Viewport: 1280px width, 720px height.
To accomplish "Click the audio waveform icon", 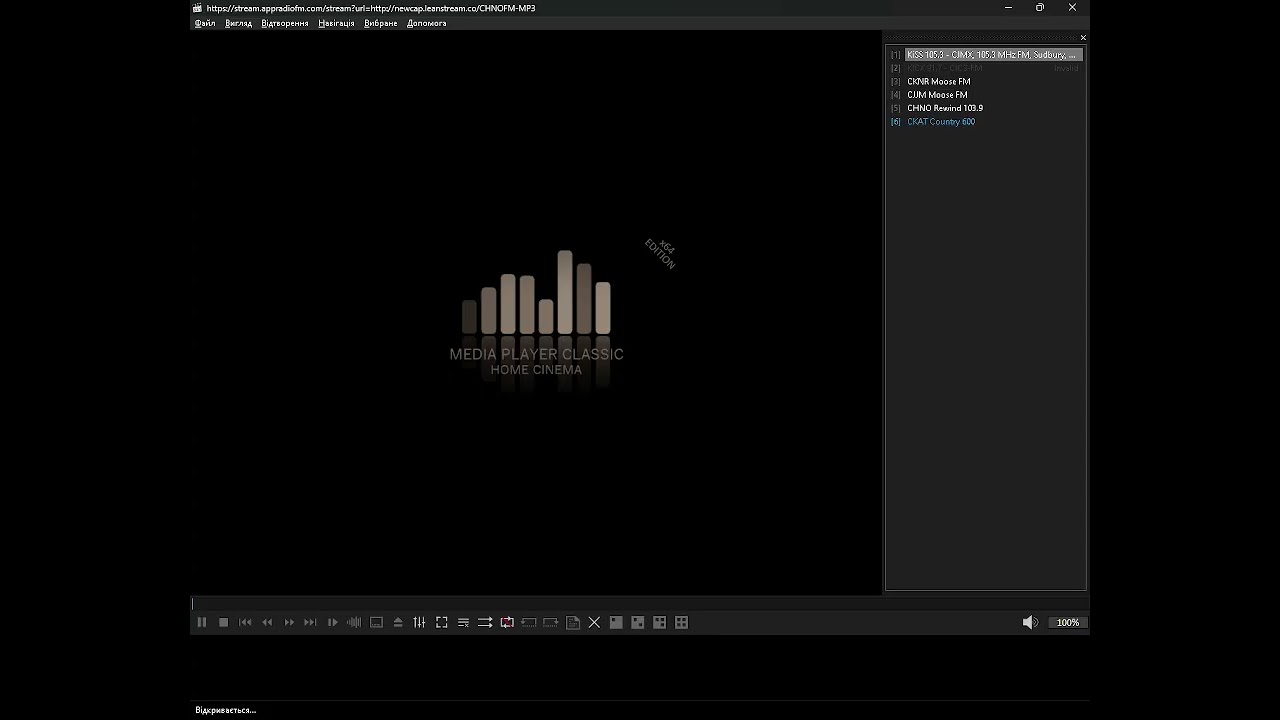I will [354, 622].
